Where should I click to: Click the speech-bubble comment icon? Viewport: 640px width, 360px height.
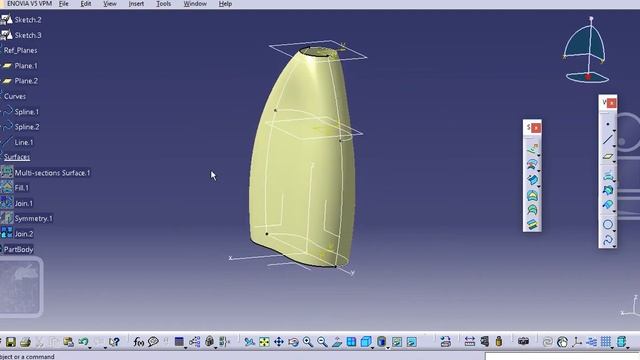click(153, 342)
